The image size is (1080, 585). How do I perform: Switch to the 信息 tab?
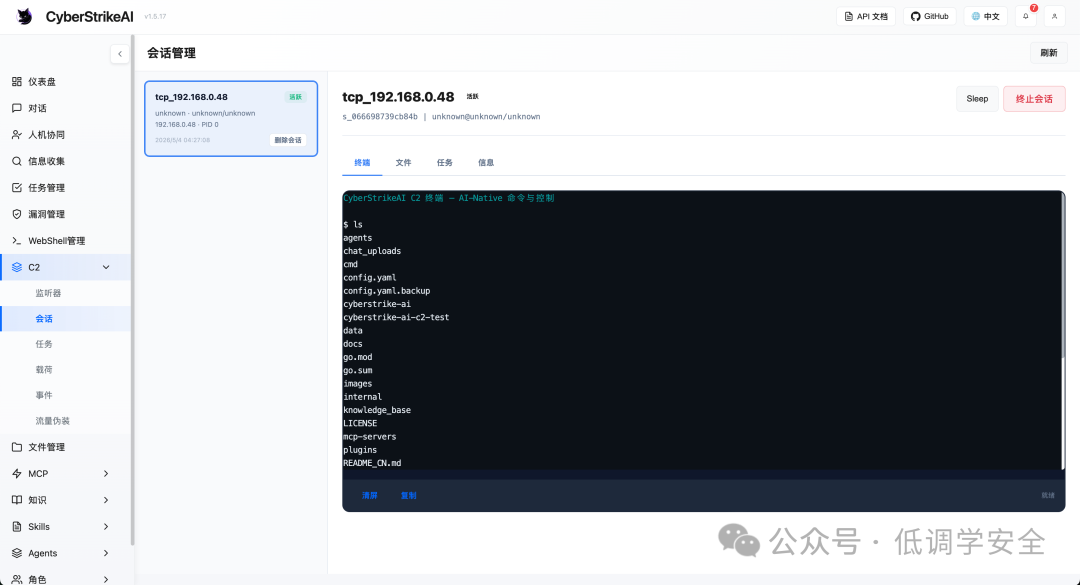tap(486, 163)
